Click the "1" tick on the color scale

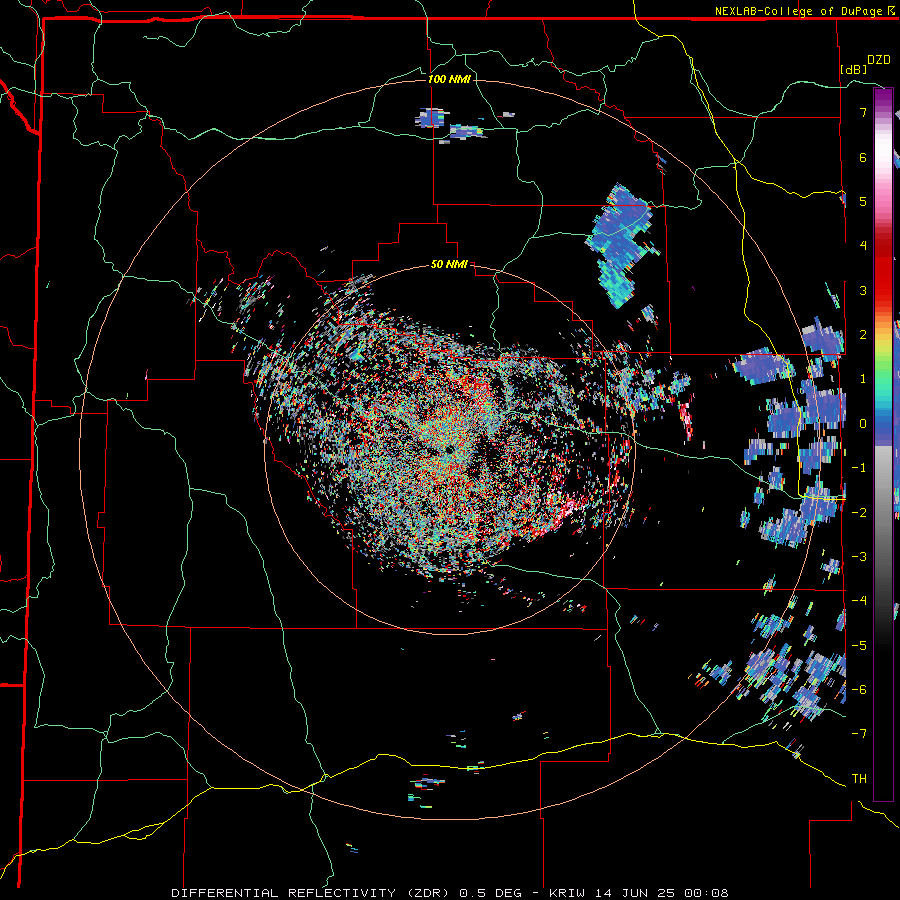pyautogui.click(x=863, y=379)
